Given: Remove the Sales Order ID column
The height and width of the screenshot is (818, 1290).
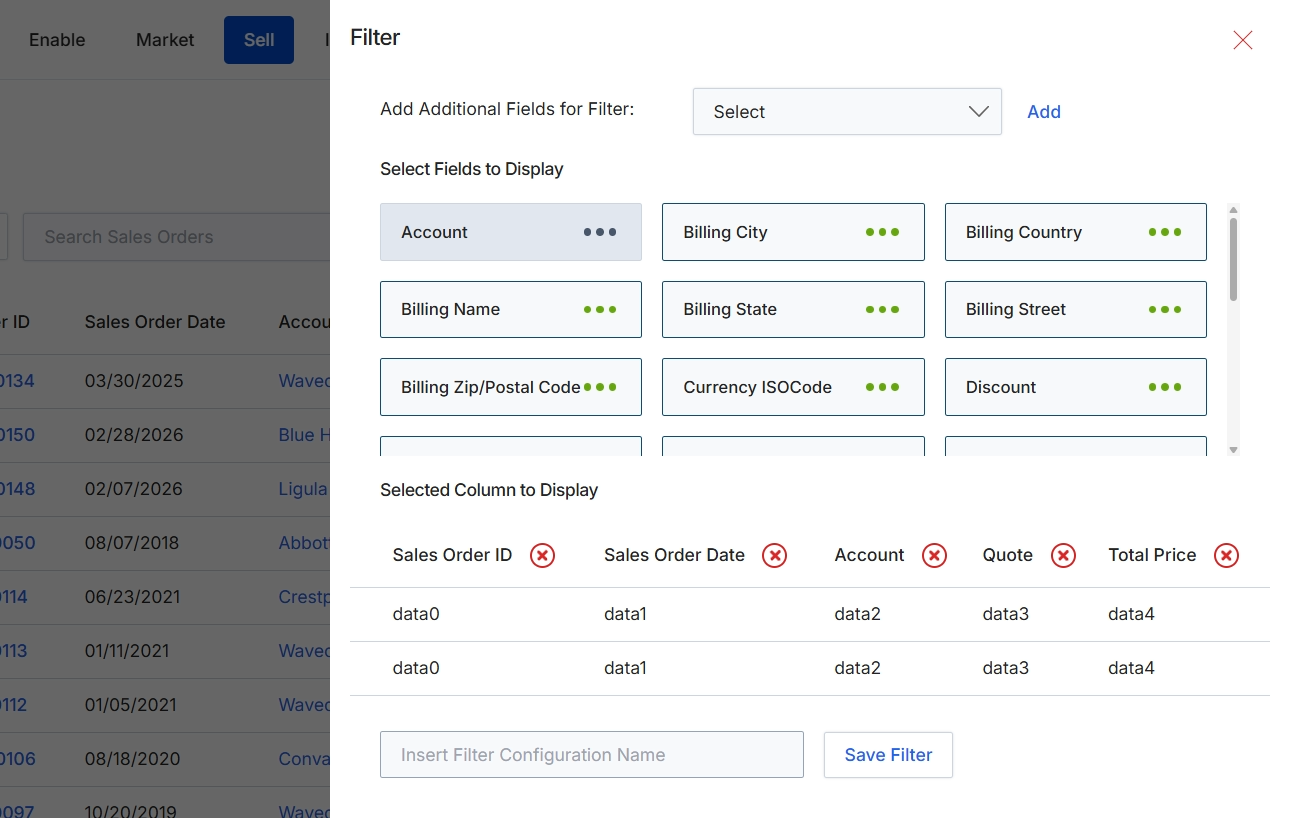Looking at the screenshot, I should tap(542, 555).
